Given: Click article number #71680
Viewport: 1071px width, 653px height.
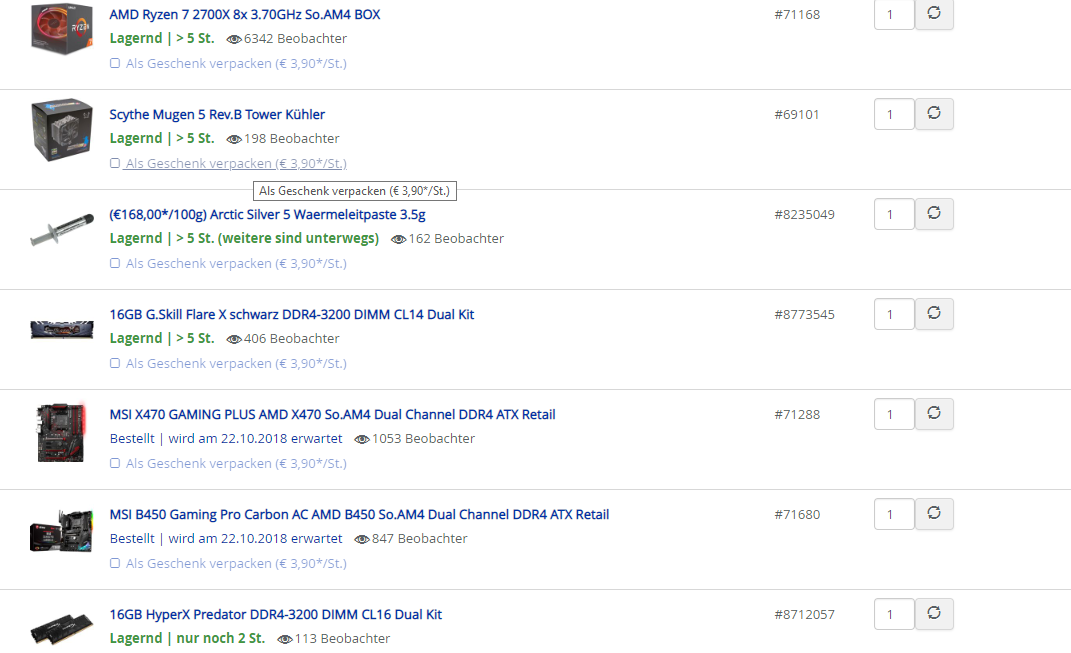Looking at the screenshot, I should tap(797, 514).
